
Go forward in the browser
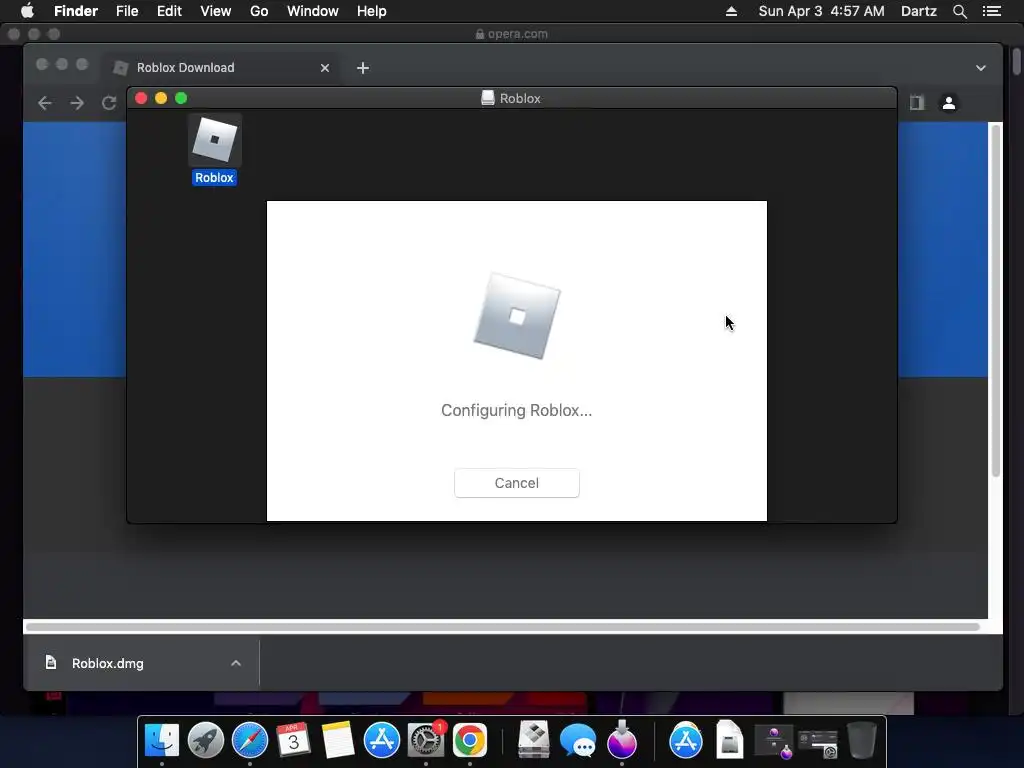pyautogui.click(x=77, y=103)
